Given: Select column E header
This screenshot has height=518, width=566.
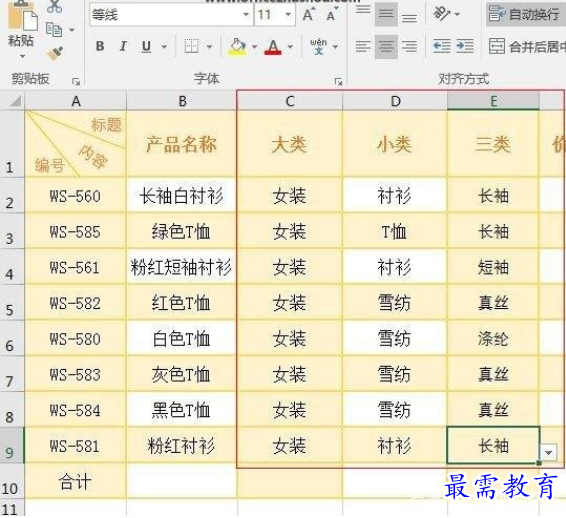Looking at the screenshot, I should pos(493,101).
